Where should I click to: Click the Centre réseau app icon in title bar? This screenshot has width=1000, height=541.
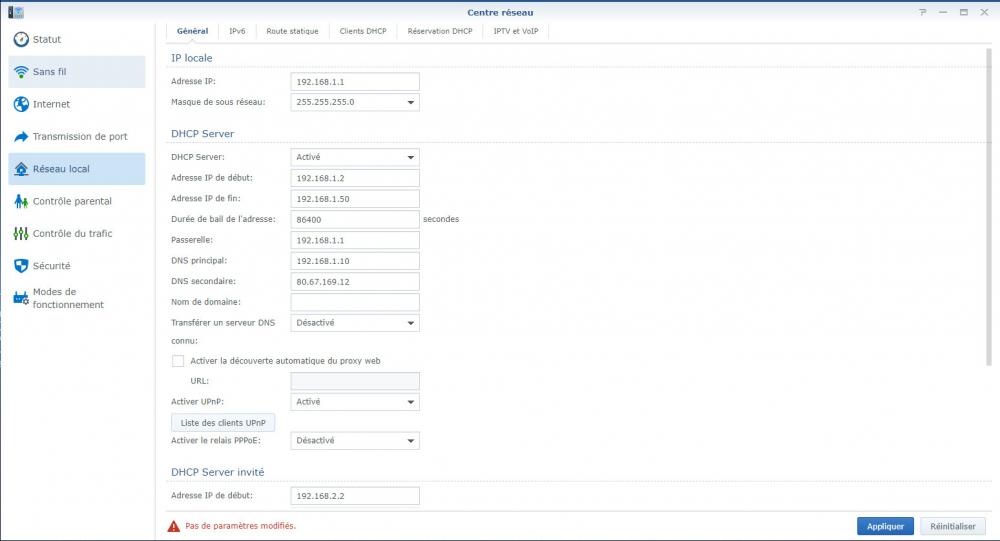tap(16, 12)
